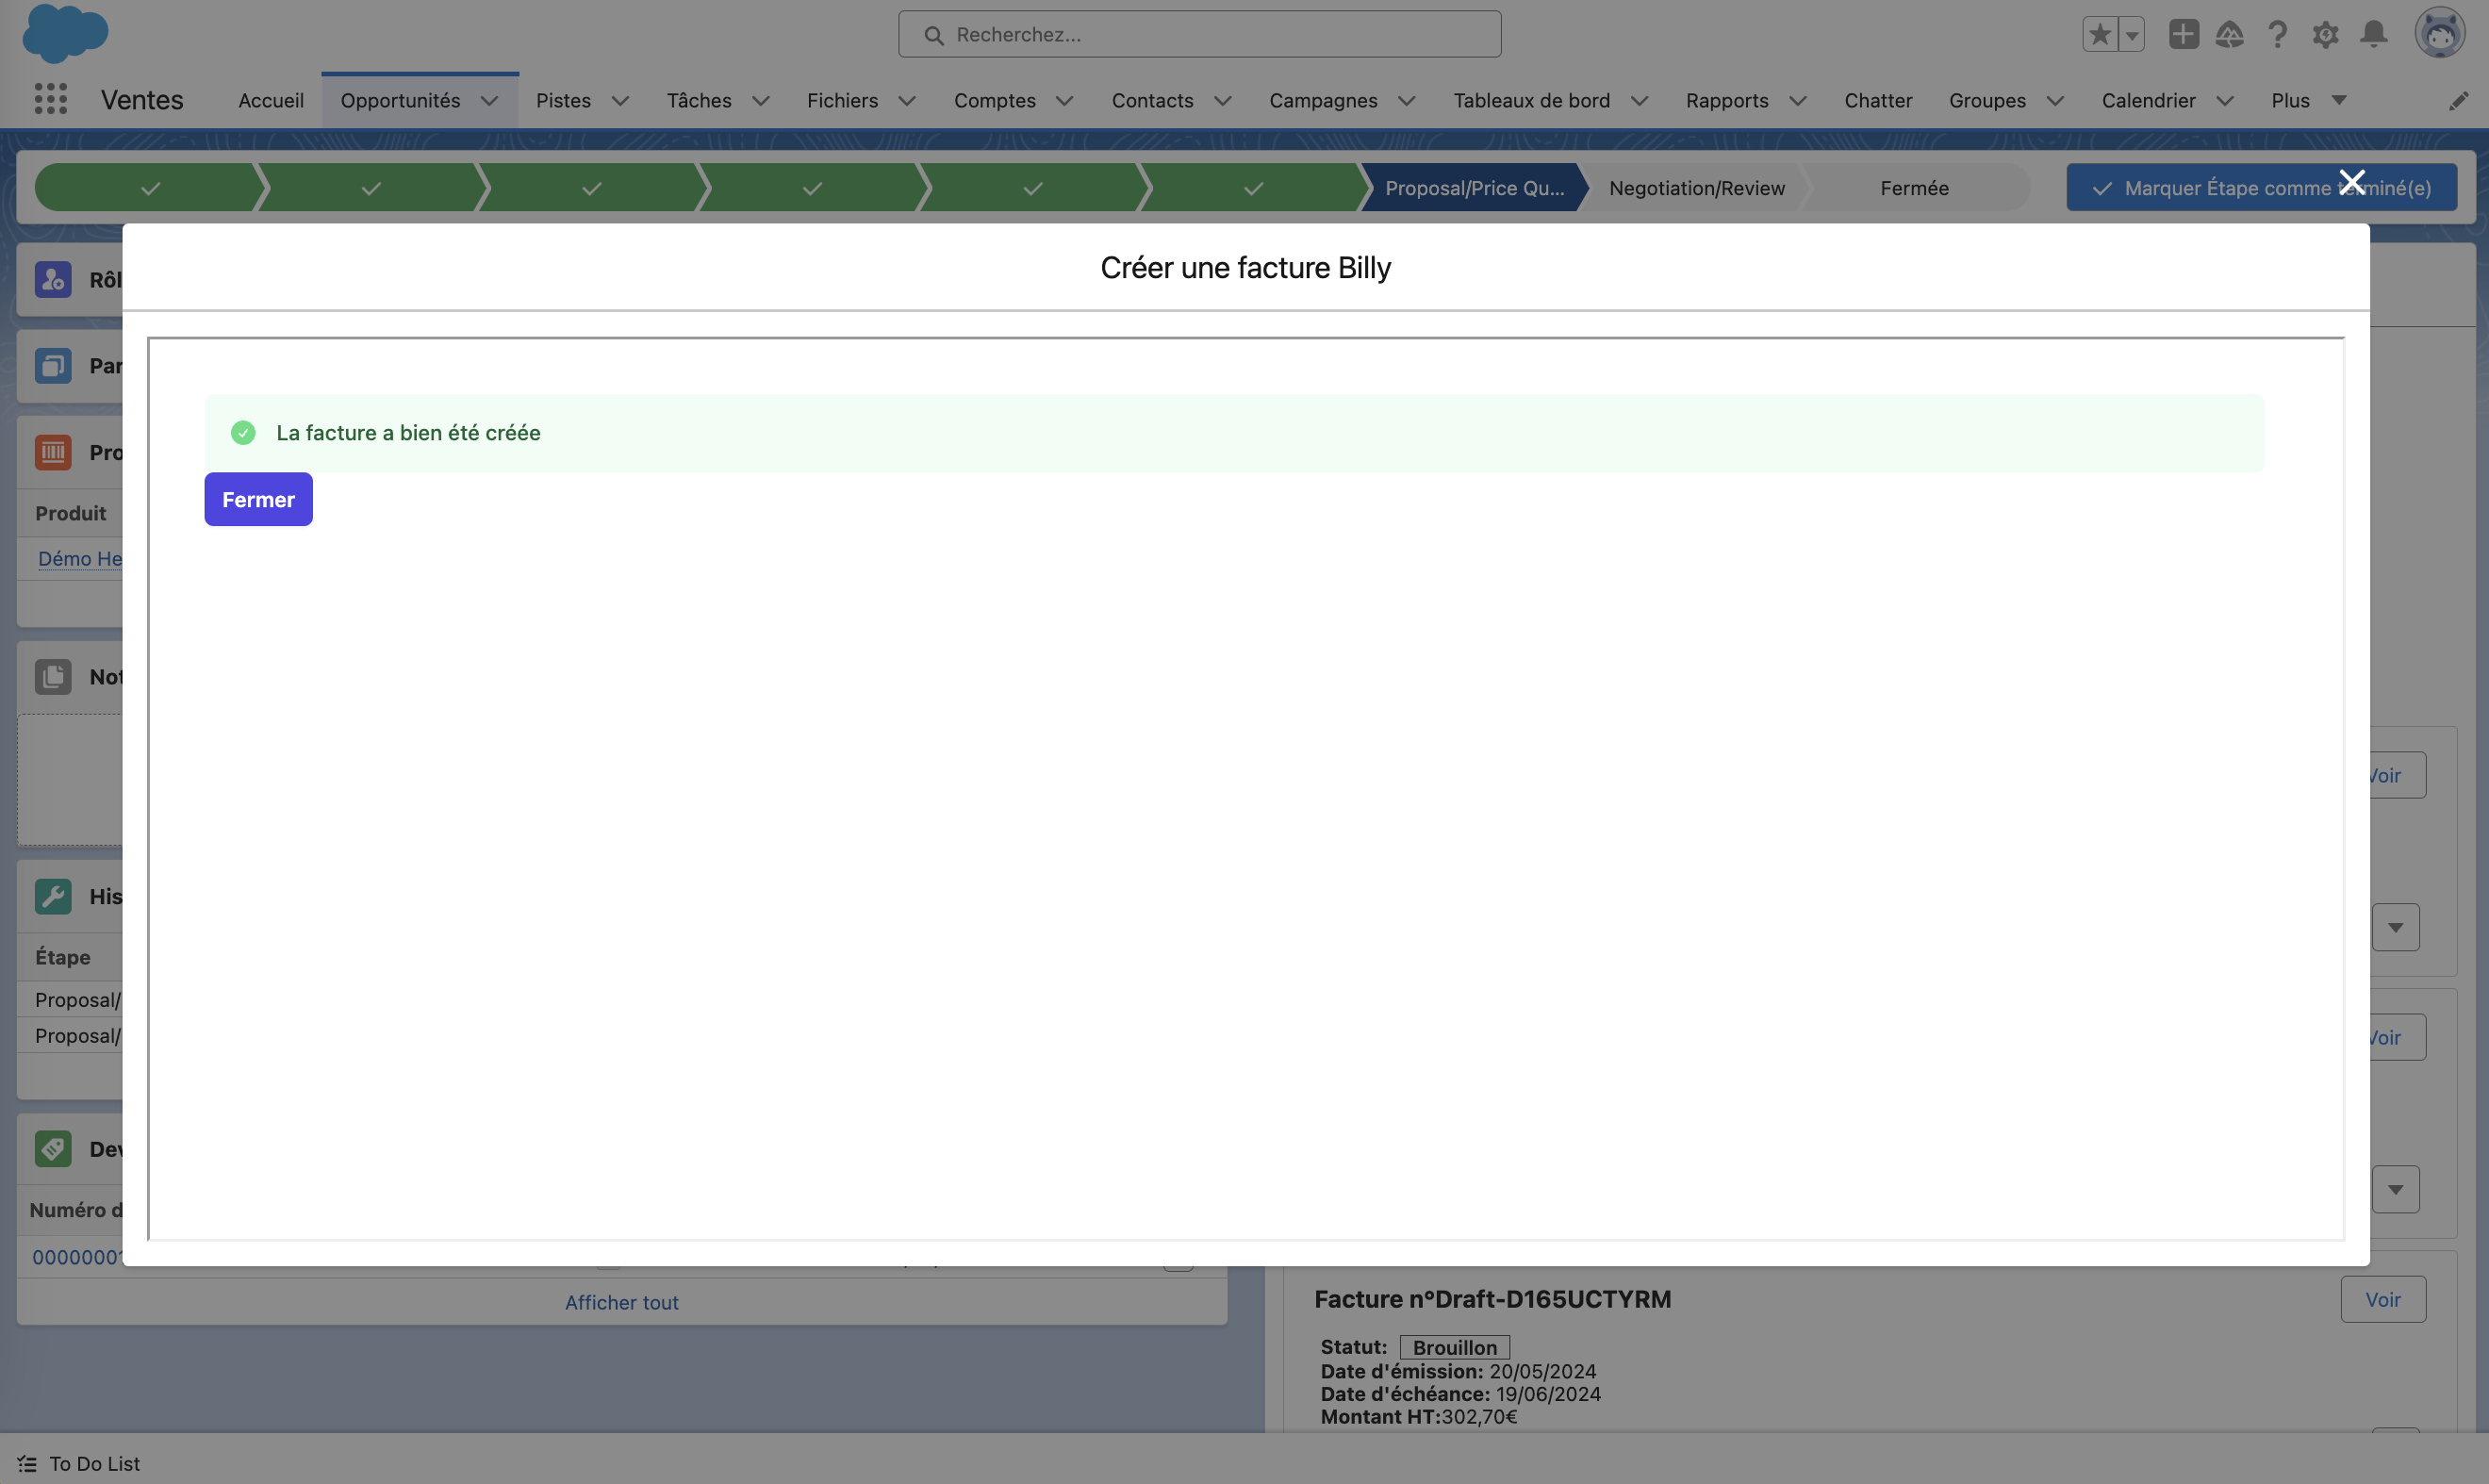The width and height of the screenshot is (2489, 1484).
Task: Expand the Opportunités tab dropdown chevron
Action: 490,101
